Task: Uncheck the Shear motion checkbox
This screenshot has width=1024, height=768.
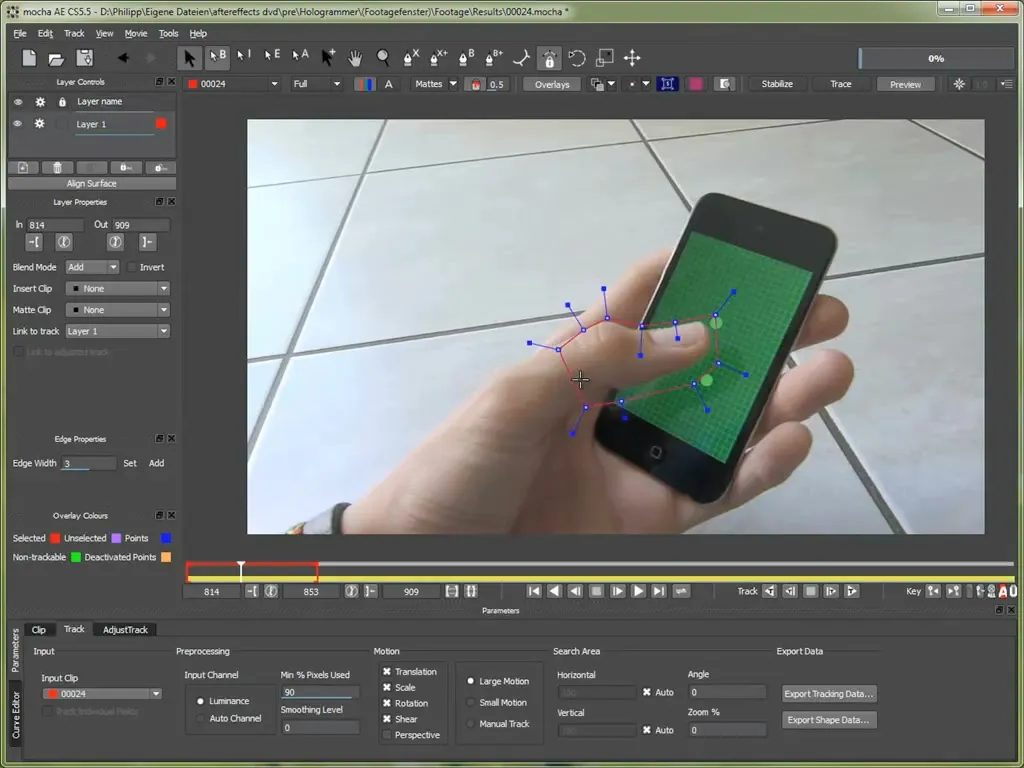Action: pyautogui.click(x=387, y=719)
